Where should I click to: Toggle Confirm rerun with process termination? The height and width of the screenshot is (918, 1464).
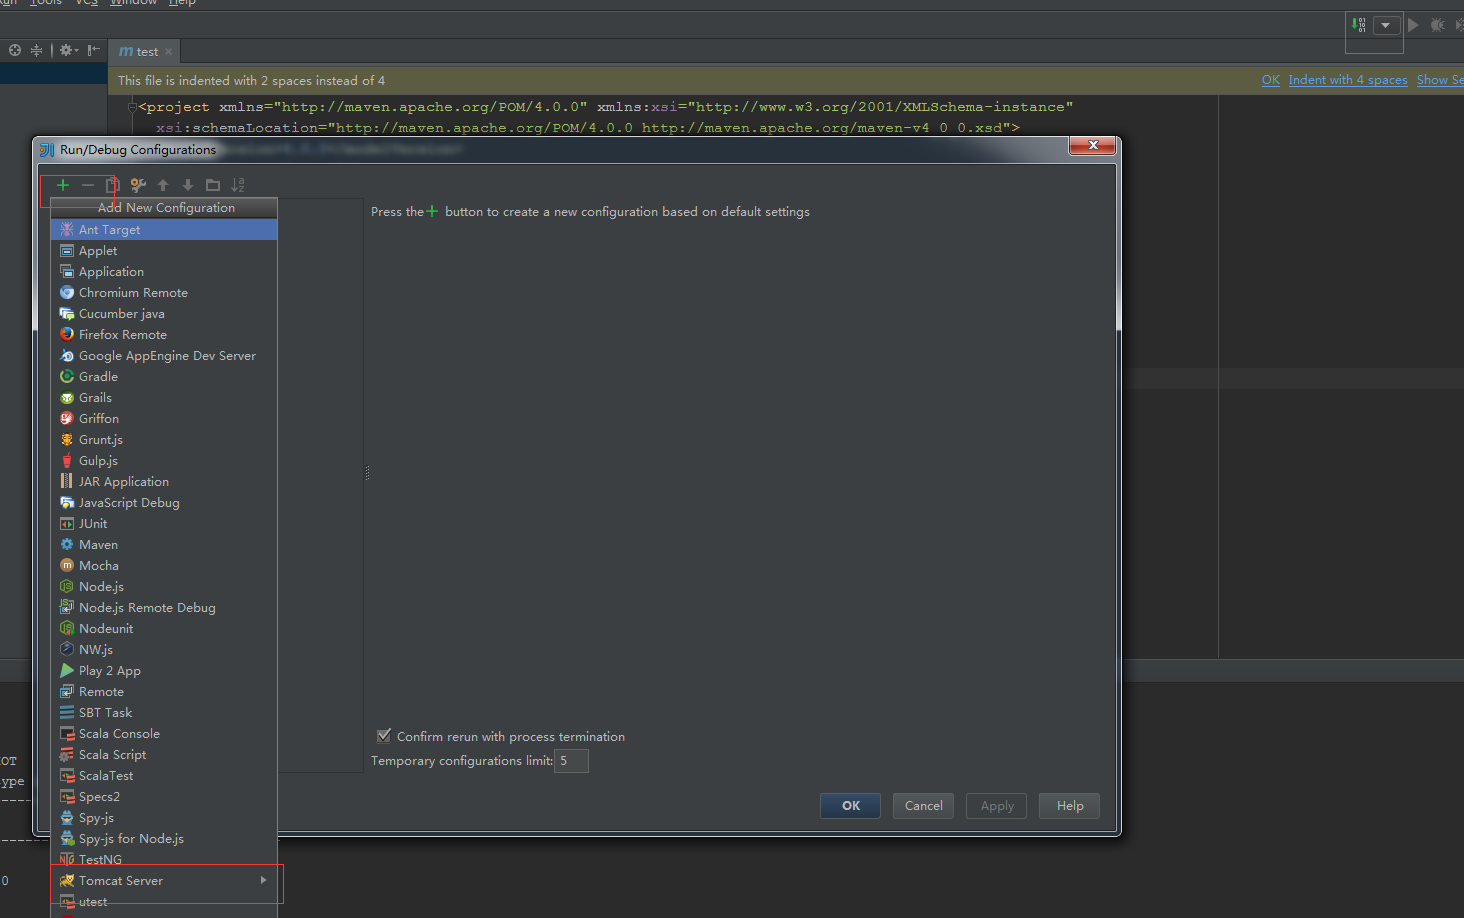point(384,736)
